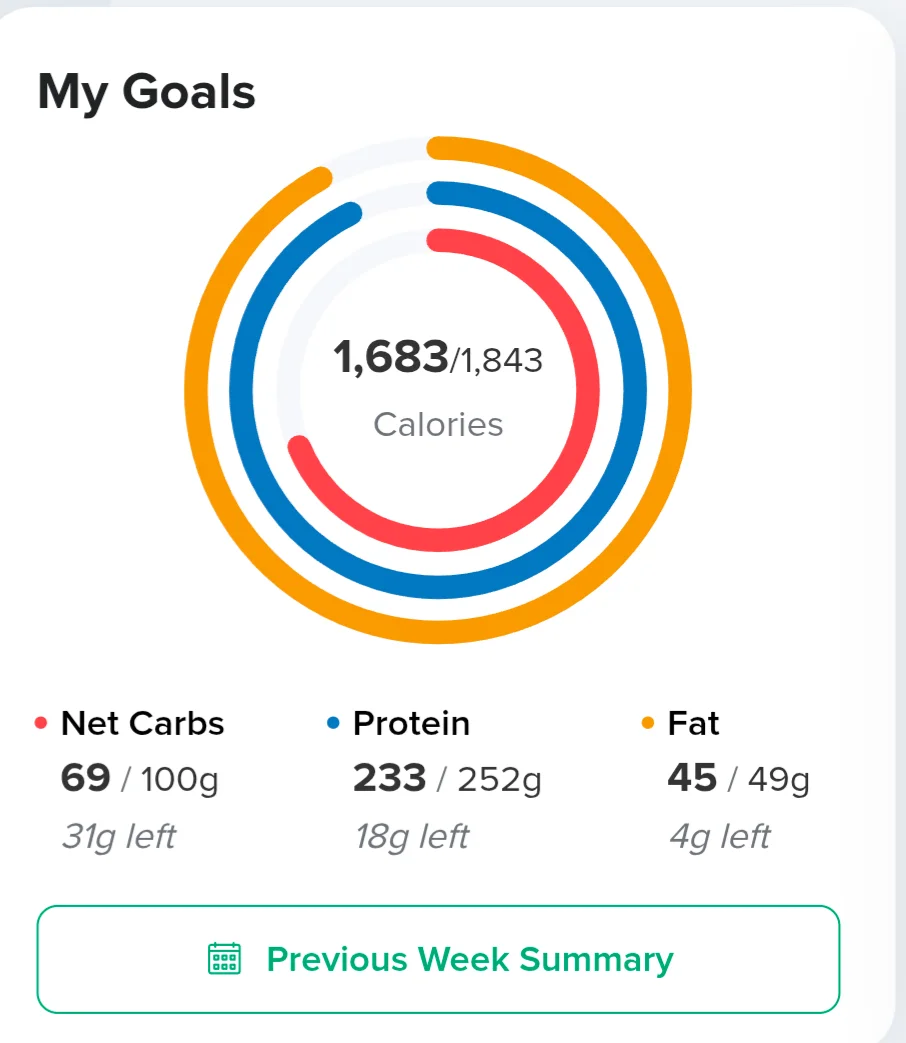
Task: Select the Fat label
Action: [x=693, y=723]
